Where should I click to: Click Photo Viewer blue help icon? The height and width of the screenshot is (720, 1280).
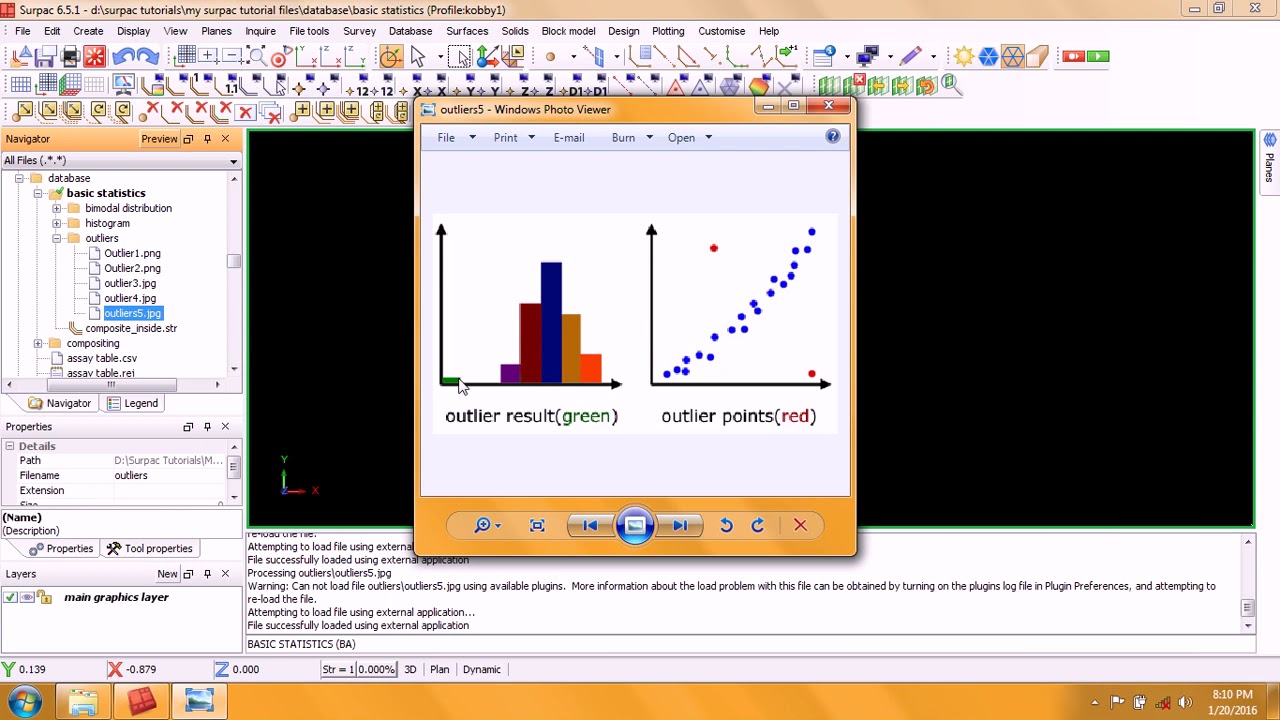pyautogui.click(x=833, y=137)
